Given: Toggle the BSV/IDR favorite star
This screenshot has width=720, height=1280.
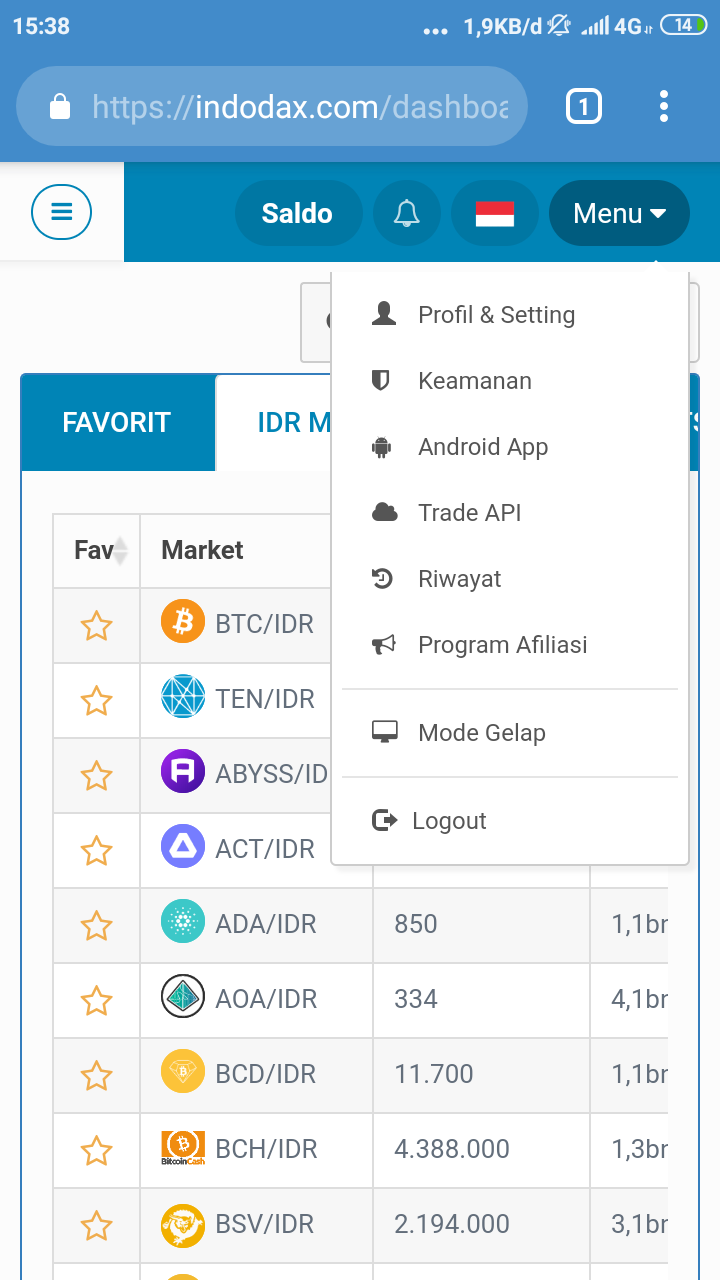Looking at the screenshot, I should (x=96, y=1226).
